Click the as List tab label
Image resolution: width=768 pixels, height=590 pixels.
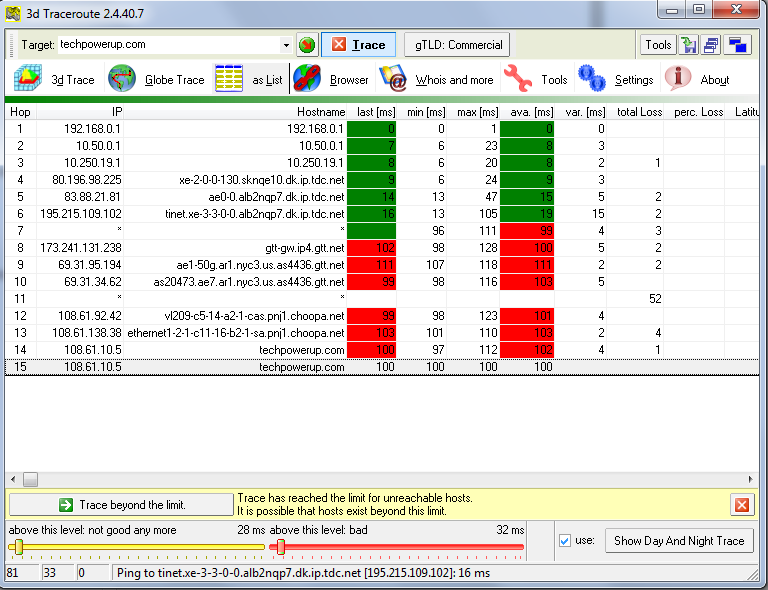pos(267,80)
